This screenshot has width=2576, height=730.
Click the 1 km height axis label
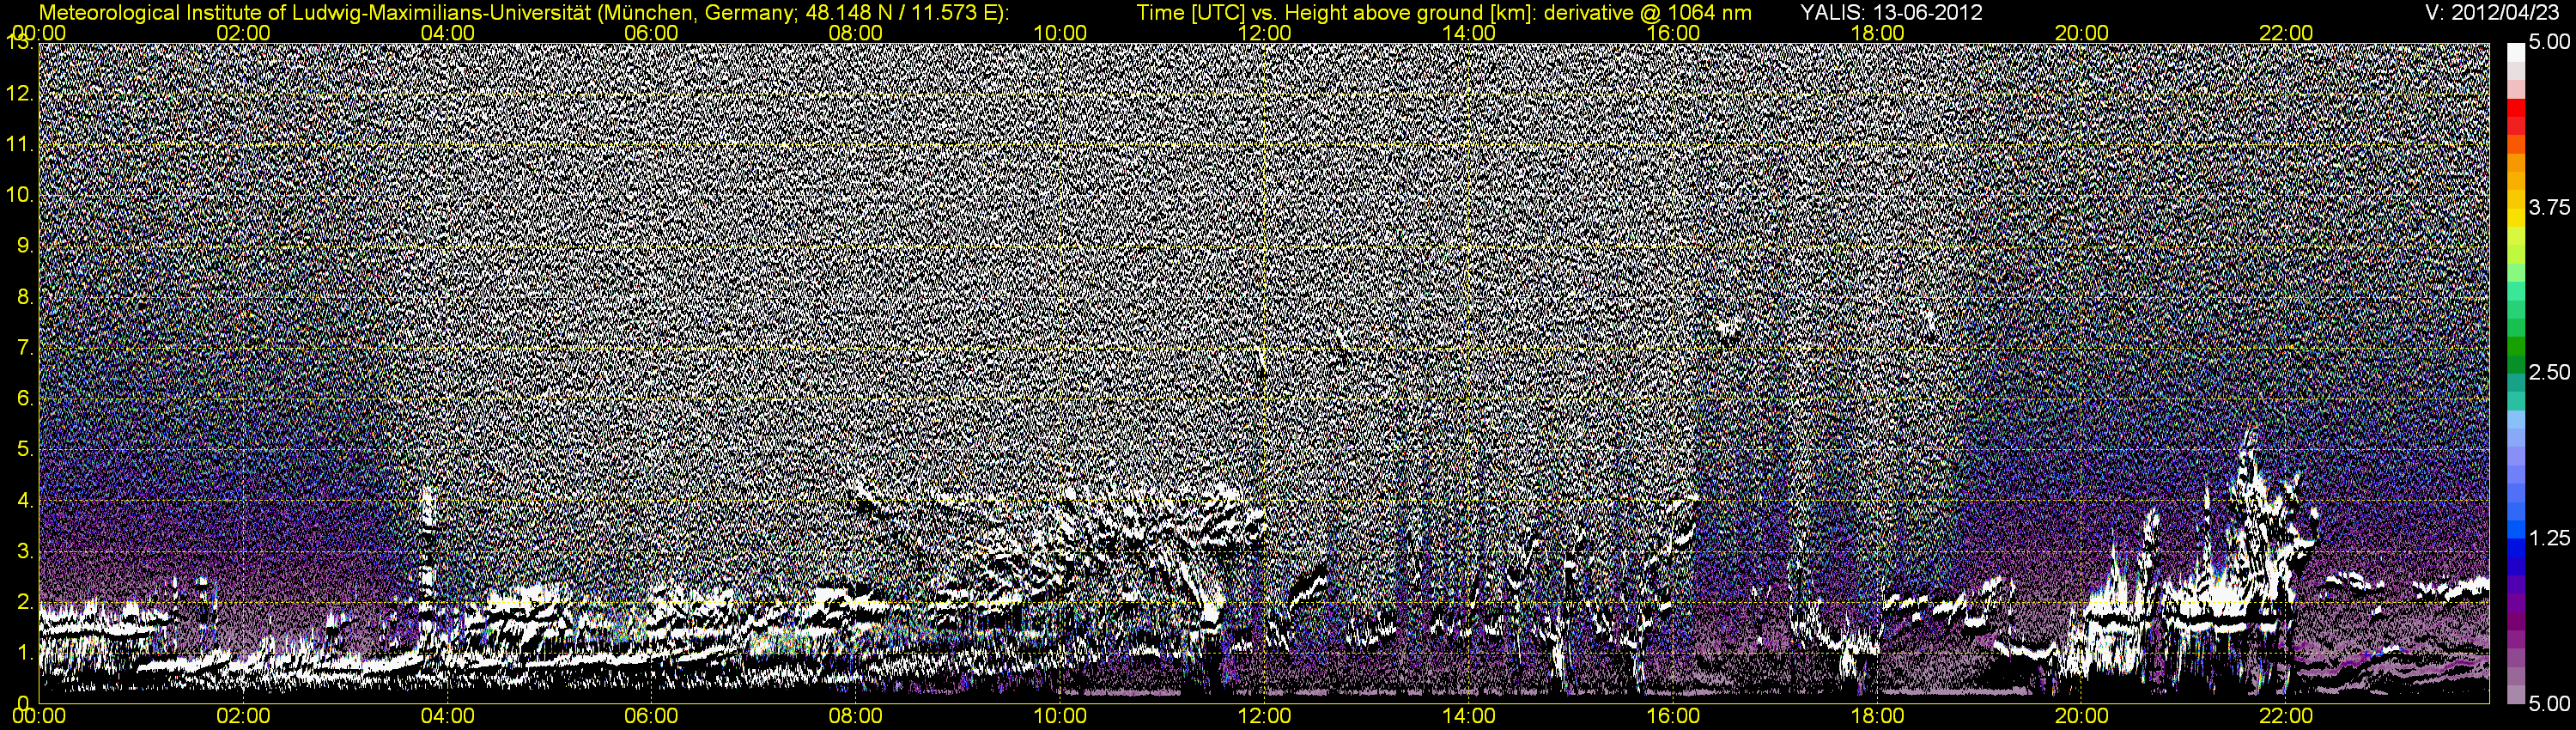25,652
